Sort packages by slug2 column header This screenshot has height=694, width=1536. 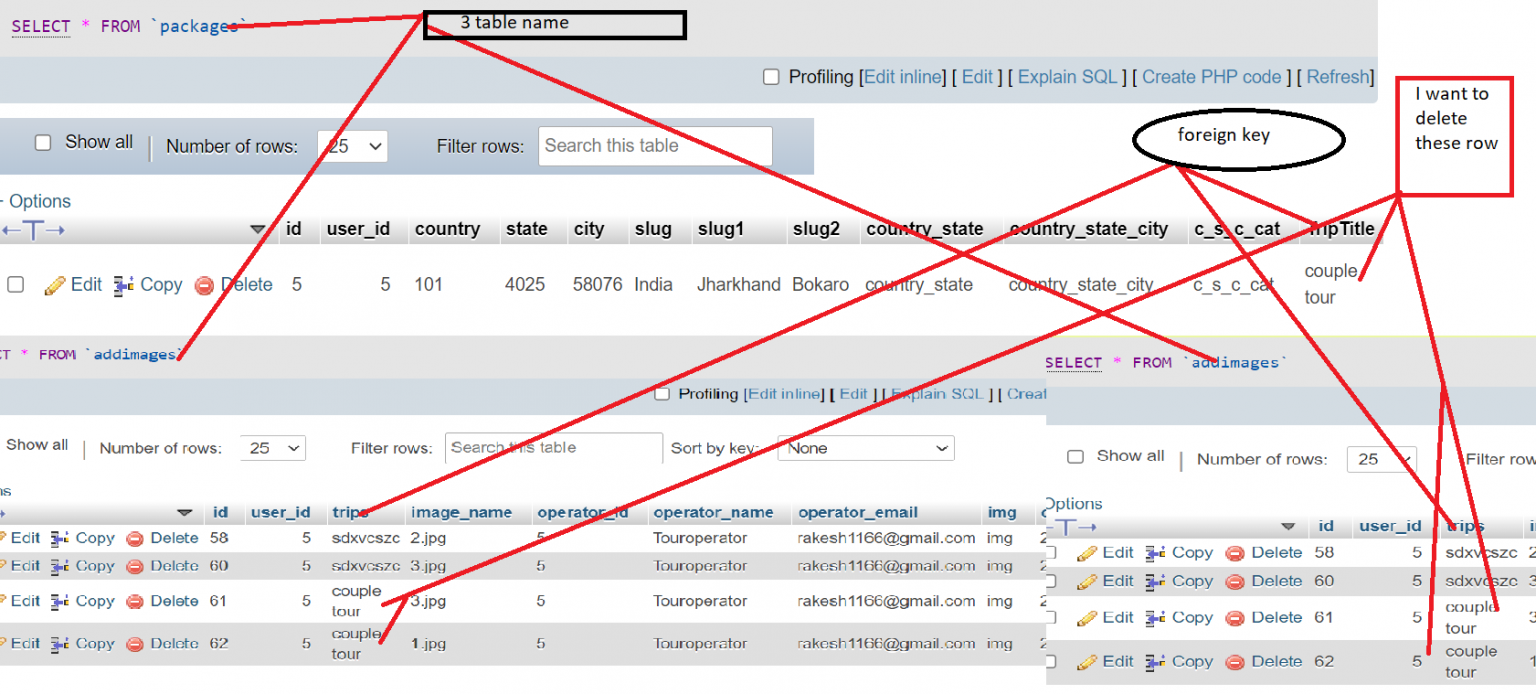[x=816, y=229]
